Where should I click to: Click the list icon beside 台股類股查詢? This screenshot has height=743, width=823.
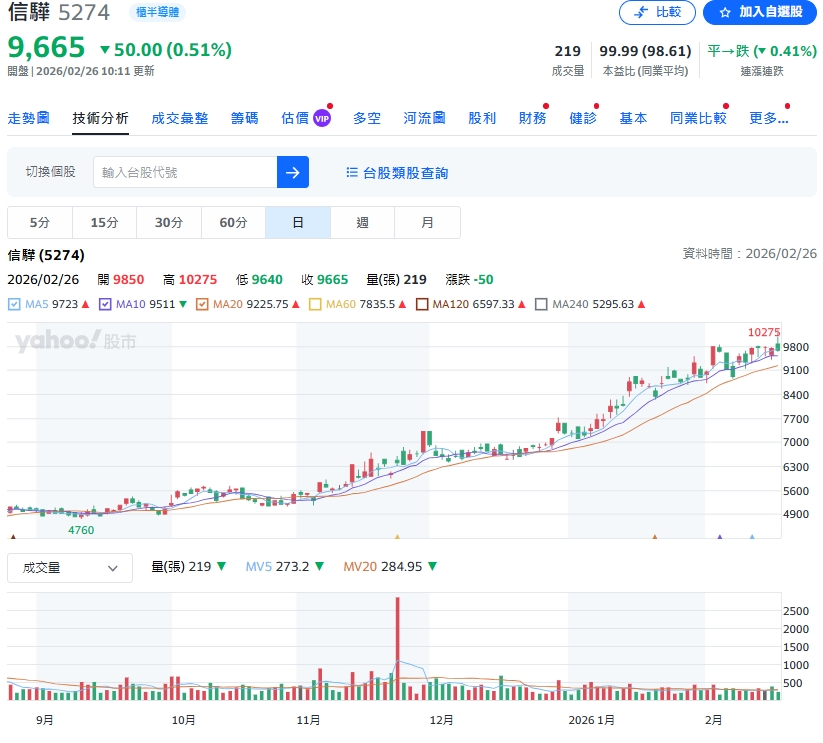(352, 173)
